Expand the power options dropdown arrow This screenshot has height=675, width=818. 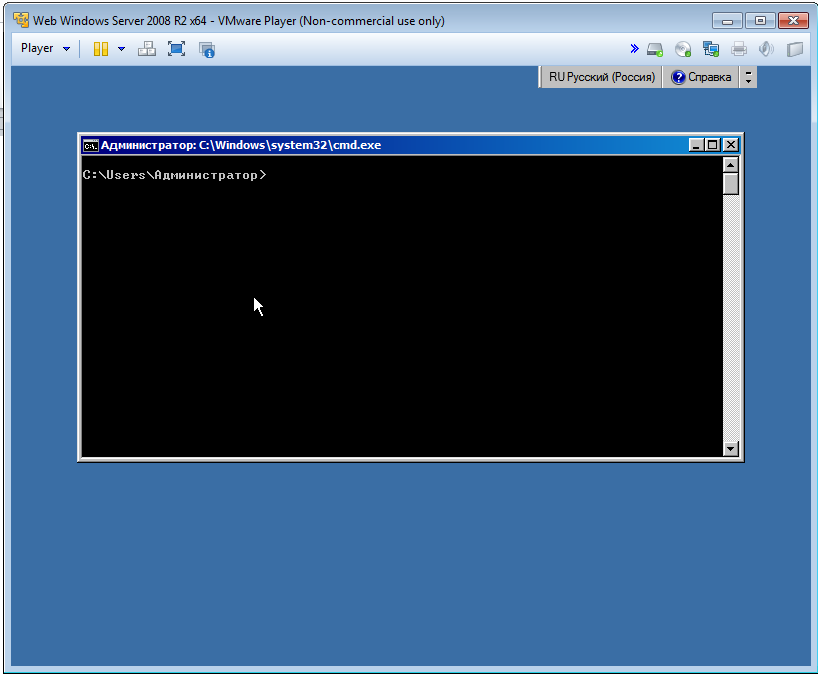[122, 49]
